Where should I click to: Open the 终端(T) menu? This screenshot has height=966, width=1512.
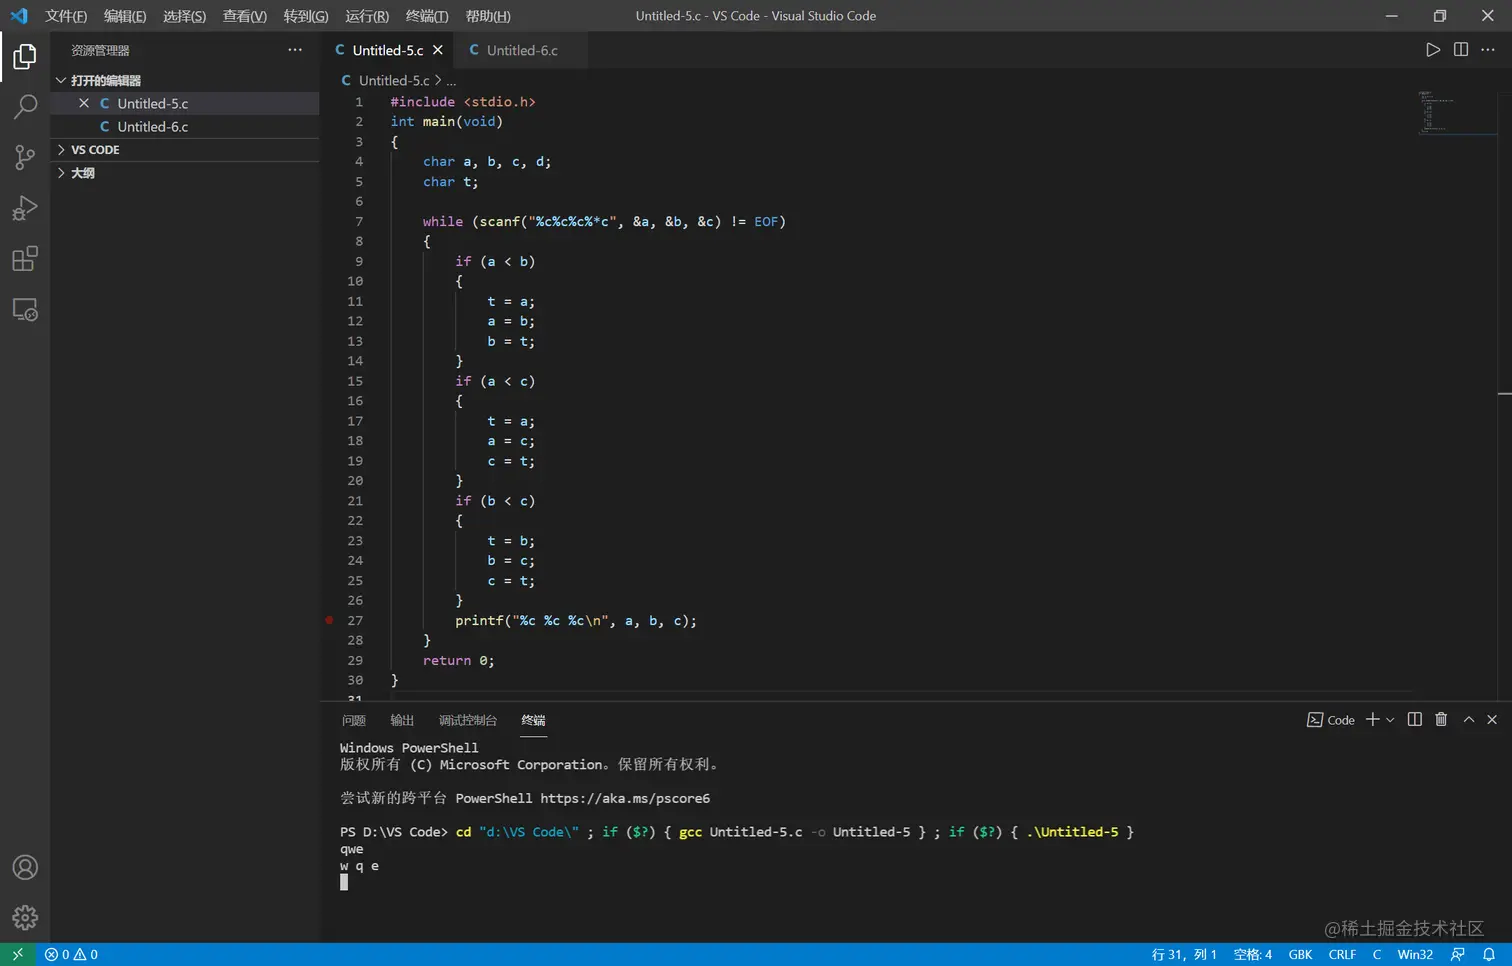tap(427, 16)
